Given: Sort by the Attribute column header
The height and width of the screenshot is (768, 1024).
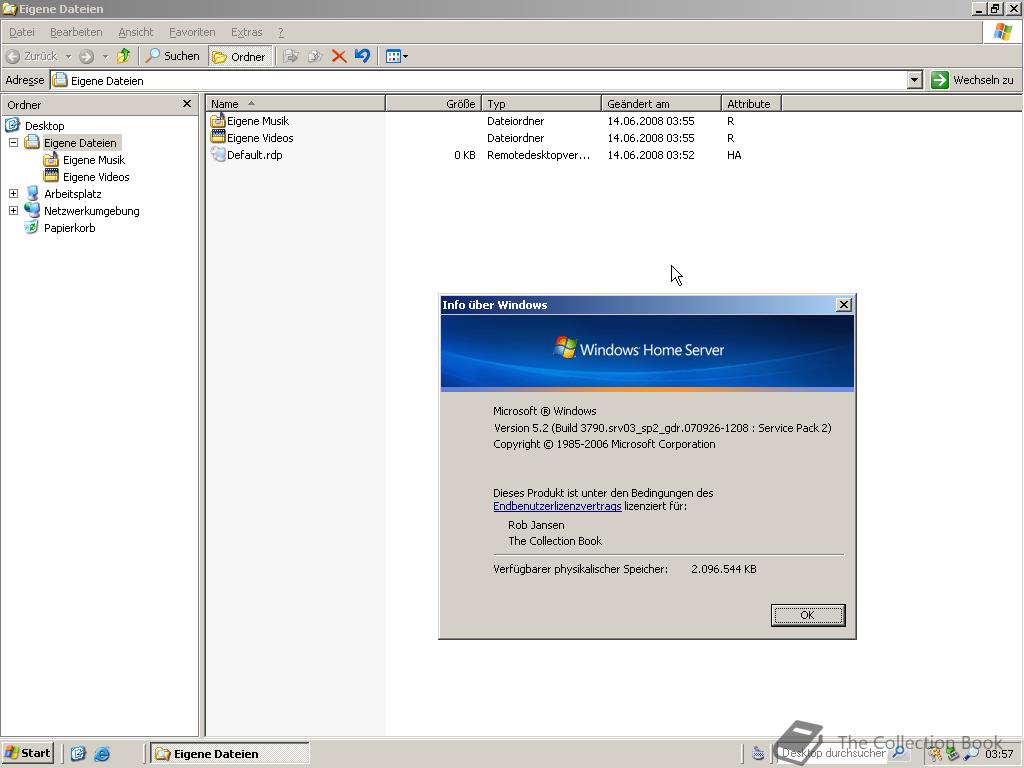Looking at the screenshot, I should coord(751,104).
